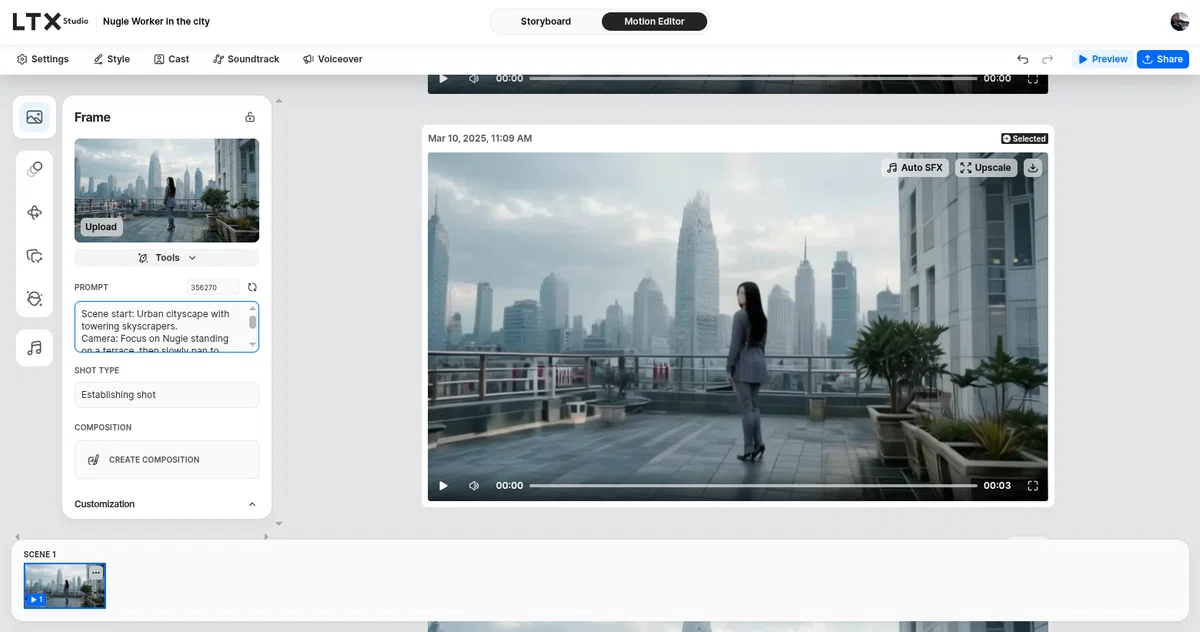Undo the last action
1200x632 pixels.
1022,59
